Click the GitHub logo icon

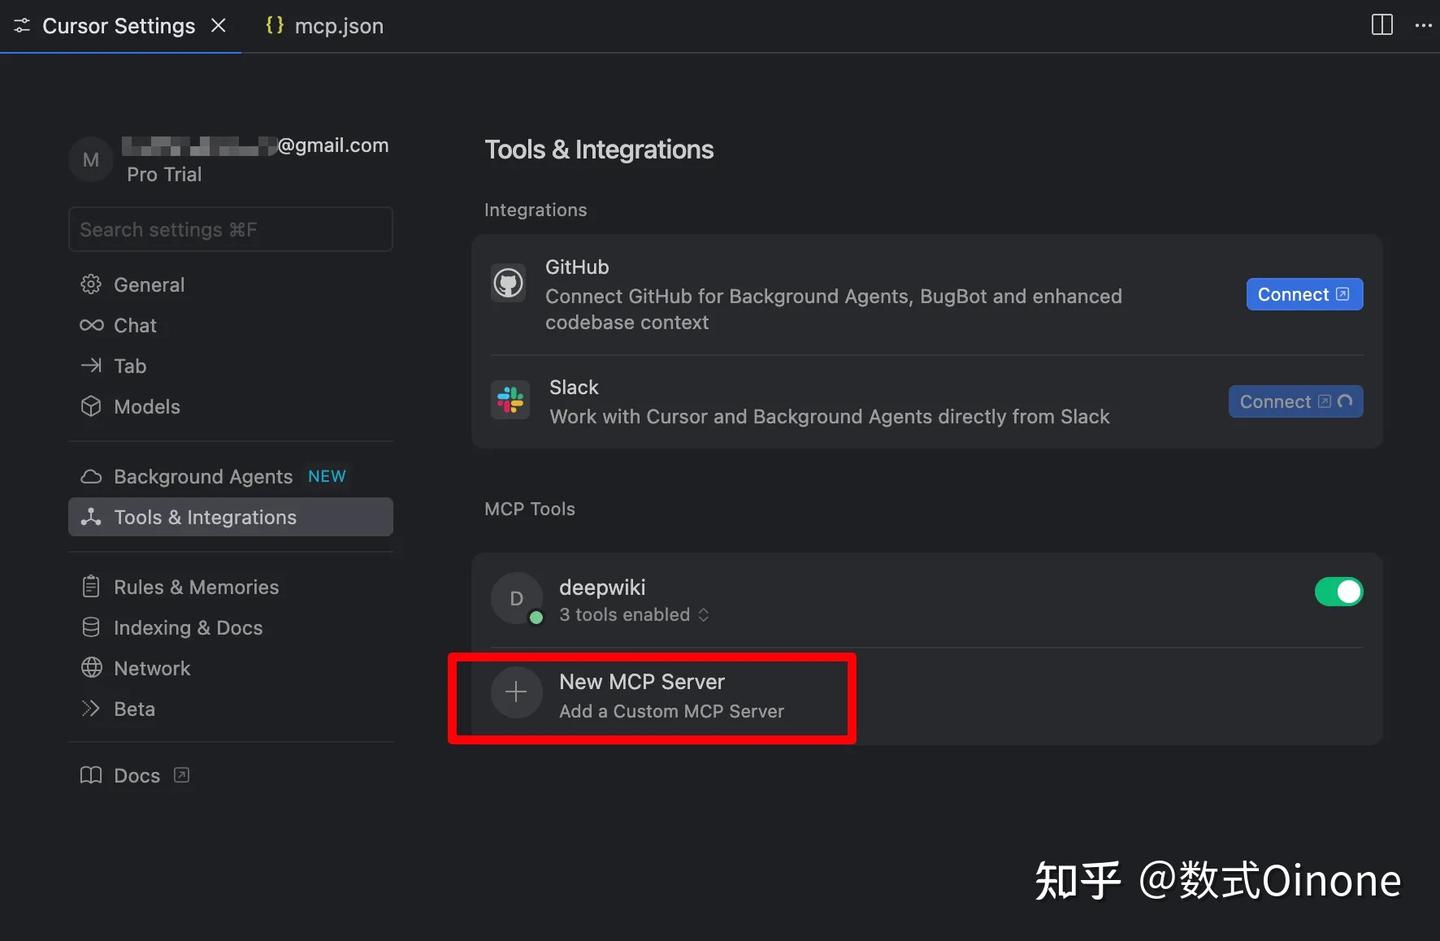tap(508, 283)
